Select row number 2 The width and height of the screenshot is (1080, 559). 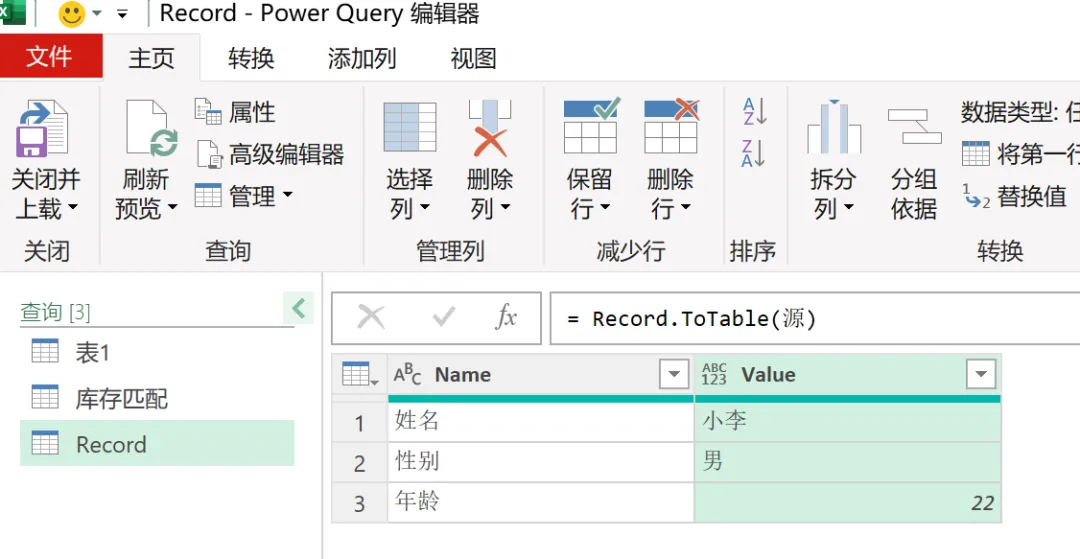pos(360,463)
